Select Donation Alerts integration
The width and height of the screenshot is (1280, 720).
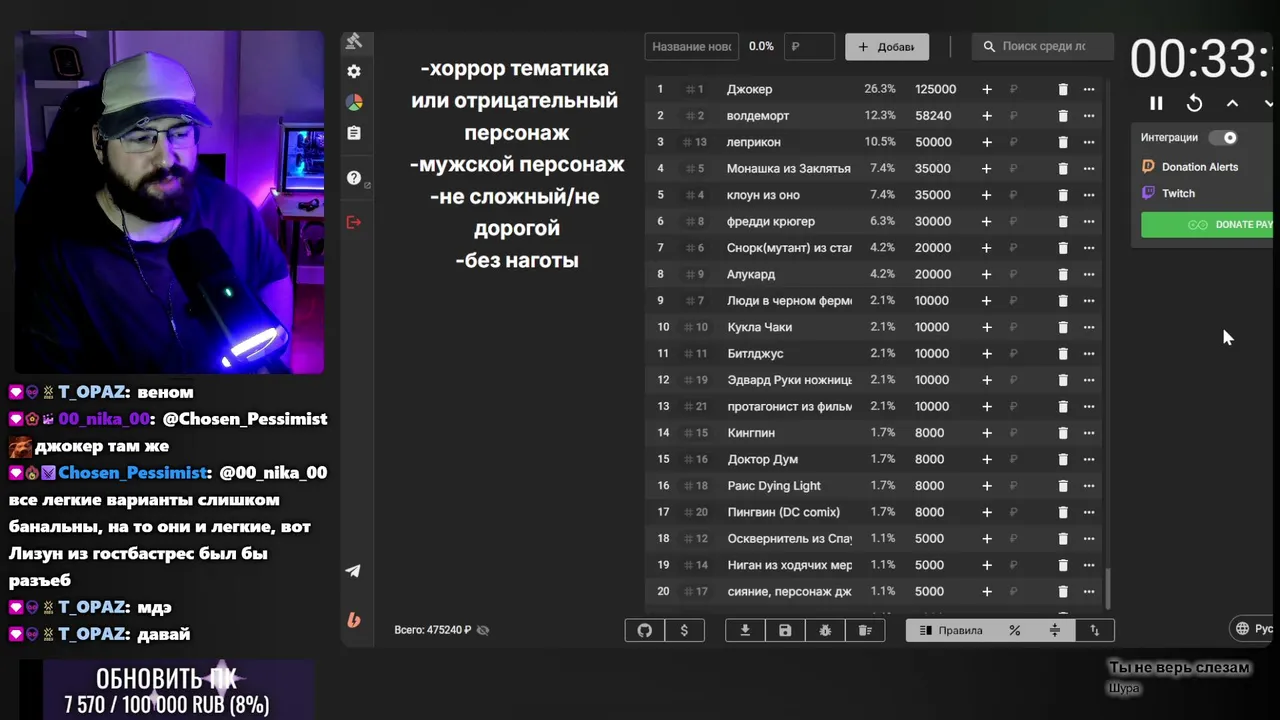pos(1190,167)
